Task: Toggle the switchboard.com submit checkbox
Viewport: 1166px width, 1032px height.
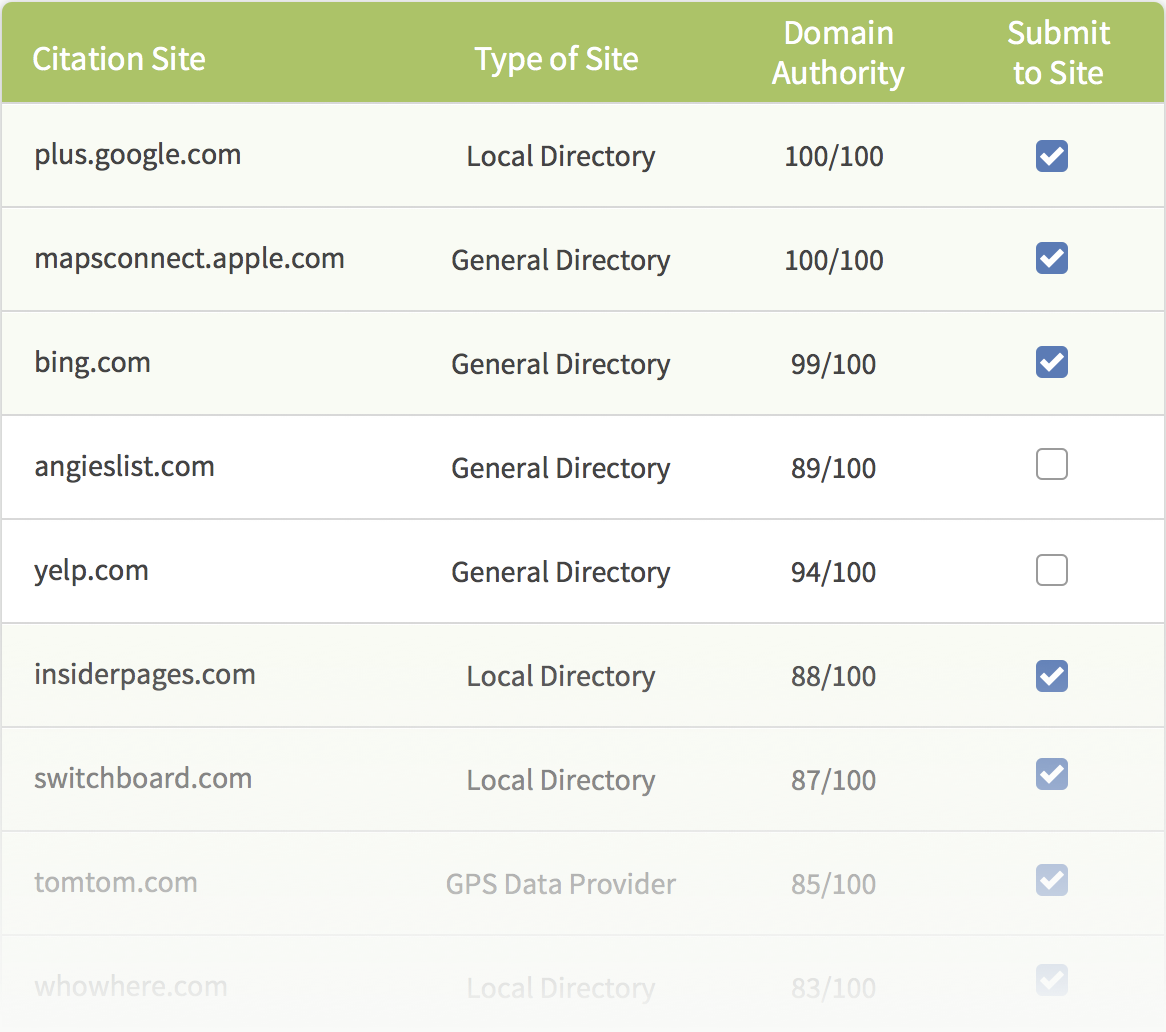Action: [x=1051, y=775]
